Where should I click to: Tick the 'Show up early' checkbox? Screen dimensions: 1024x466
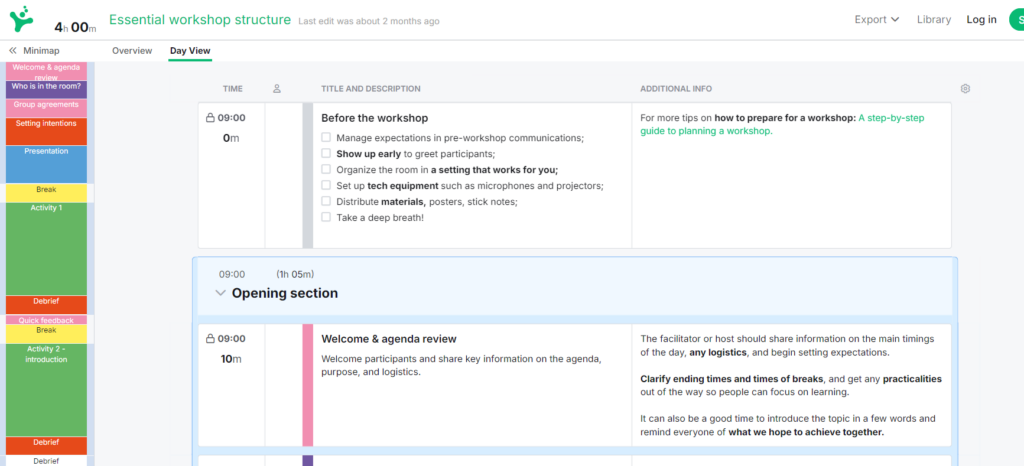tap(326, 154)
